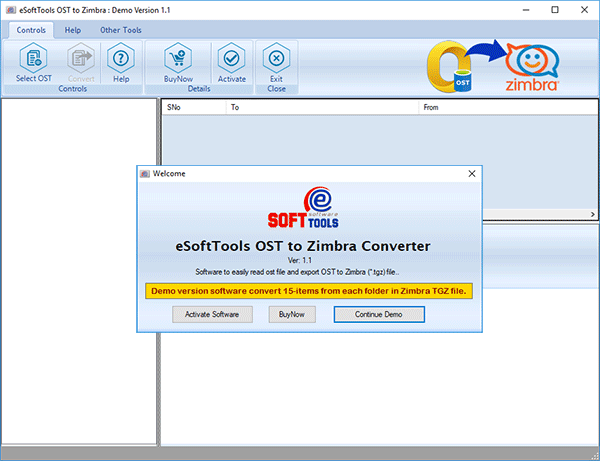Click the application icon in title bar
The image size is (600, 461).
[11, 10]
